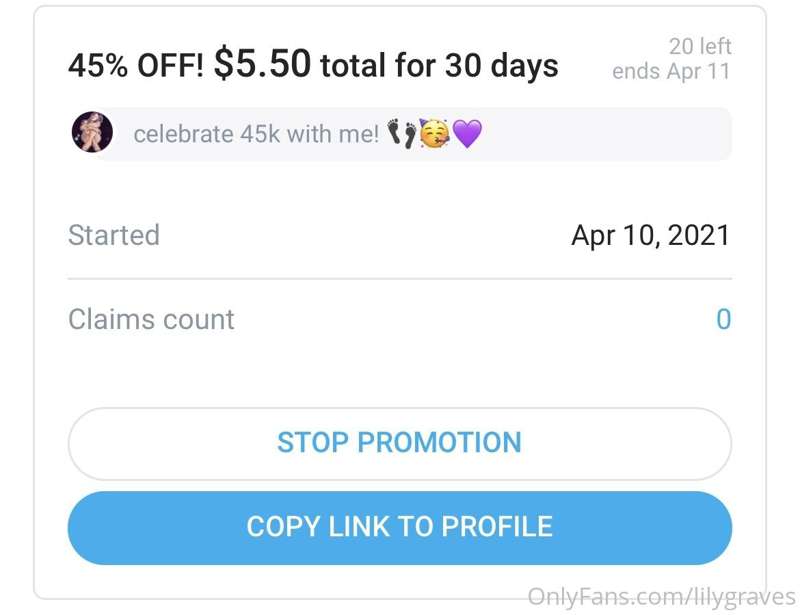Click the claims count value 0

coord(723,319)
